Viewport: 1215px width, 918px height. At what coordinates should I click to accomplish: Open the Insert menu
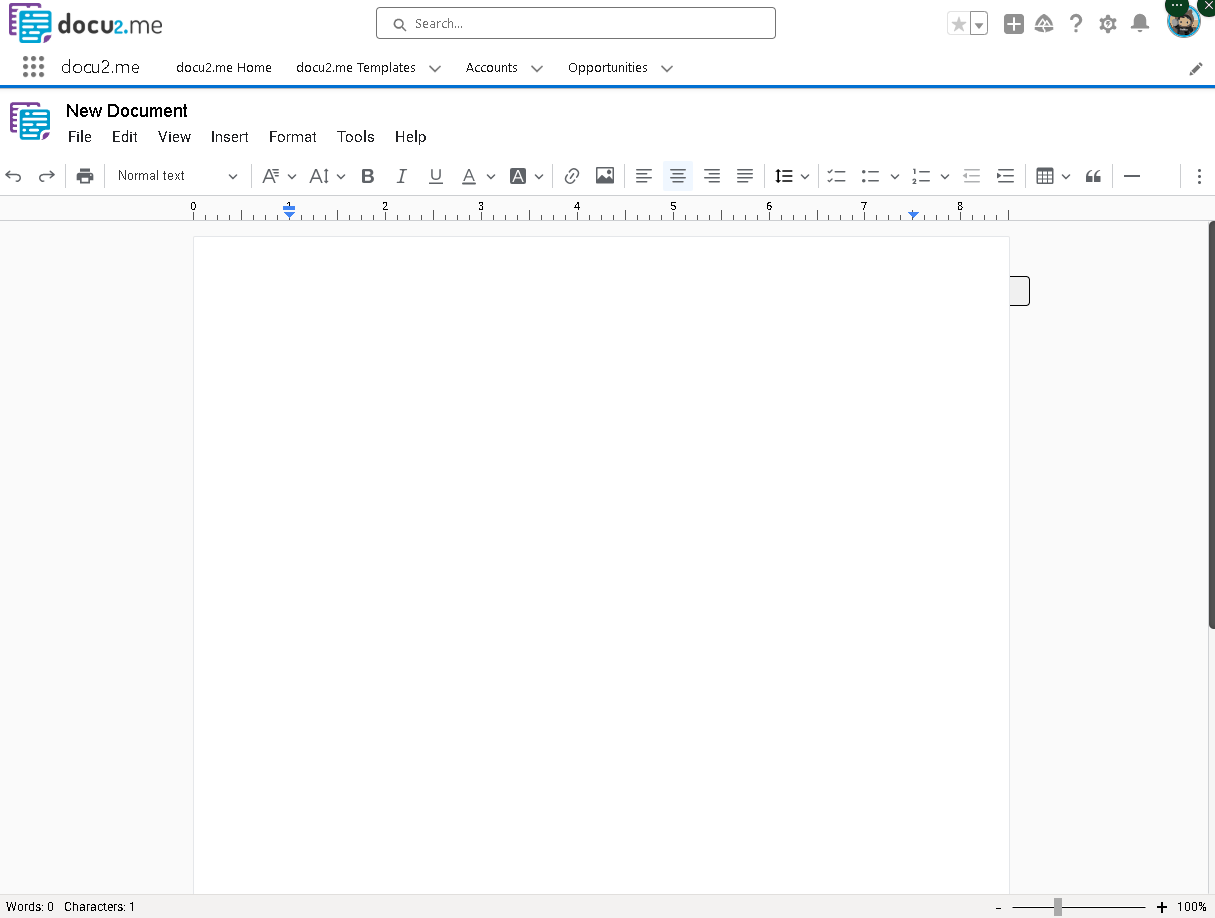pyautogui.click(x=230, y=137)
